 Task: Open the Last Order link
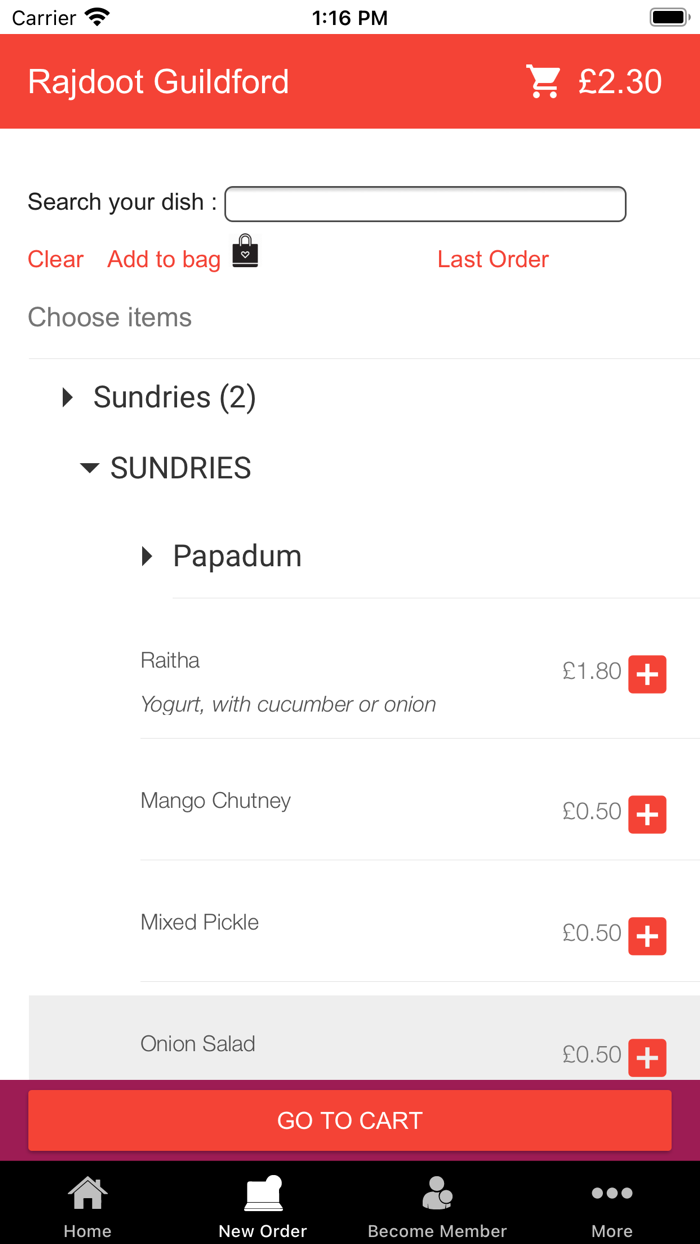point(493,259)
